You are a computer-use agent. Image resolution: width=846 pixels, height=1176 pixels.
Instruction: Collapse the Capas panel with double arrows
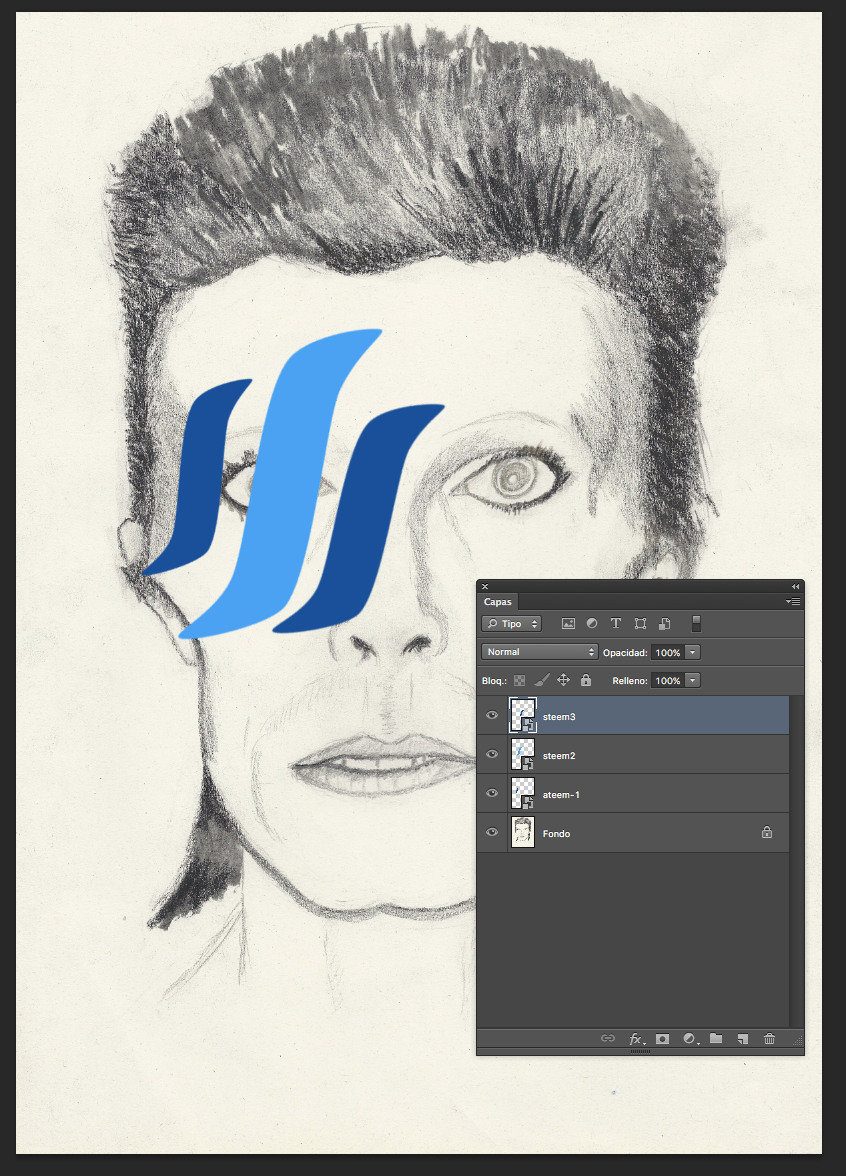796,586
